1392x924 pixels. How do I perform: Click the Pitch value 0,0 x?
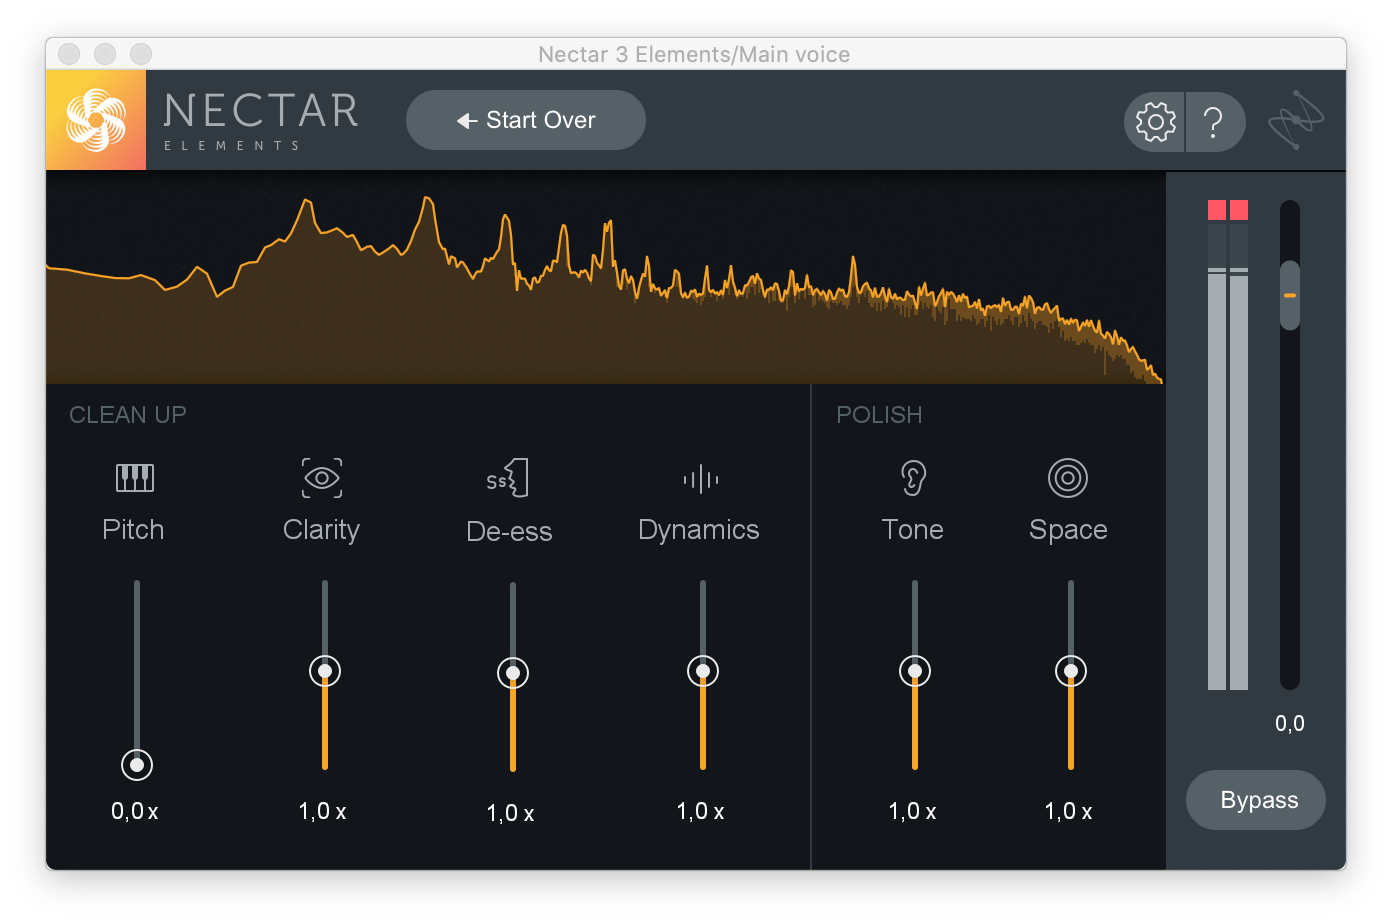pyautogui.click(x=135, y=811)
